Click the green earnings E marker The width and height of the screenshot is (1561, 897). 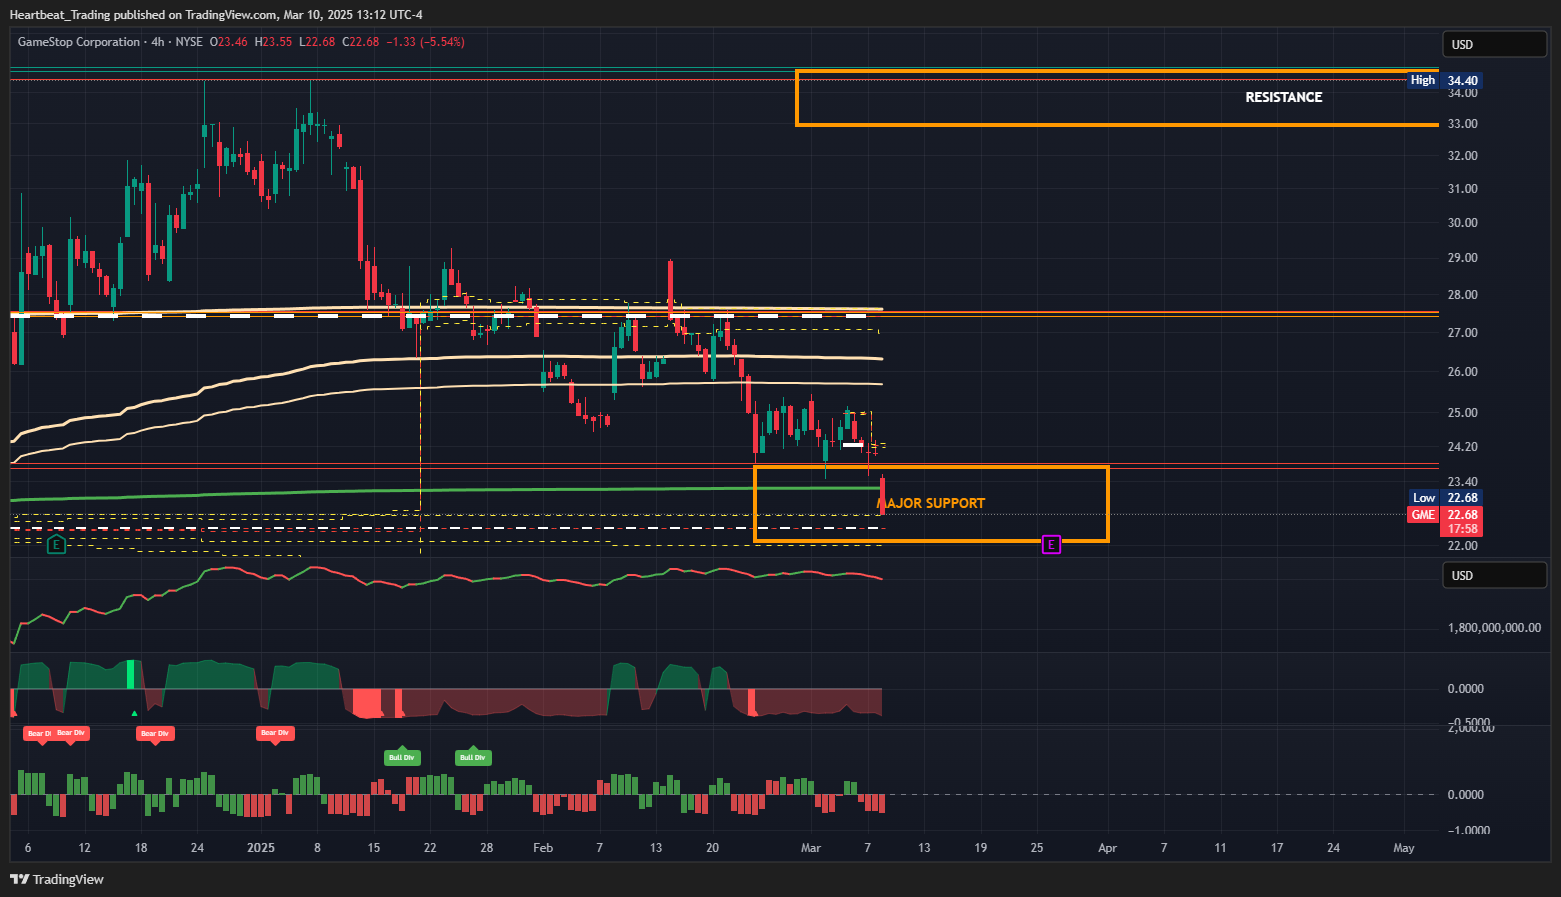pos(56,544)
